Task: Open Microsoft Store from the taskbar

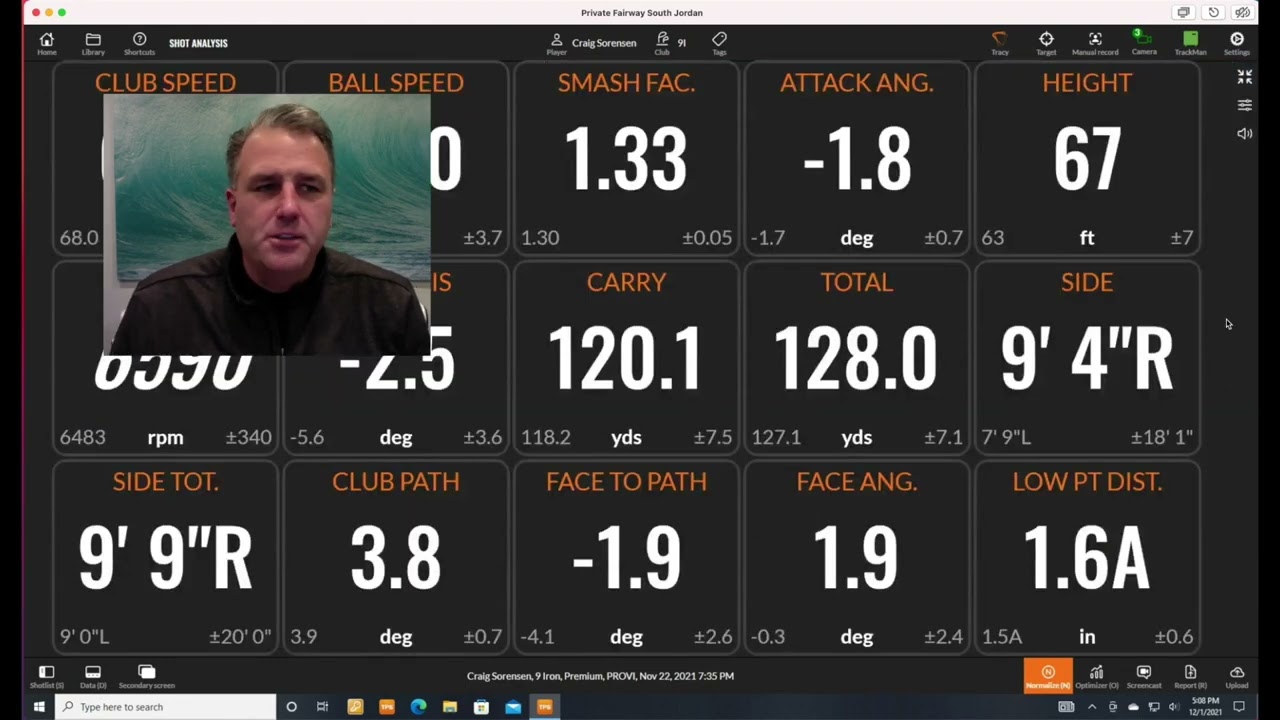Action: (481, 707)
